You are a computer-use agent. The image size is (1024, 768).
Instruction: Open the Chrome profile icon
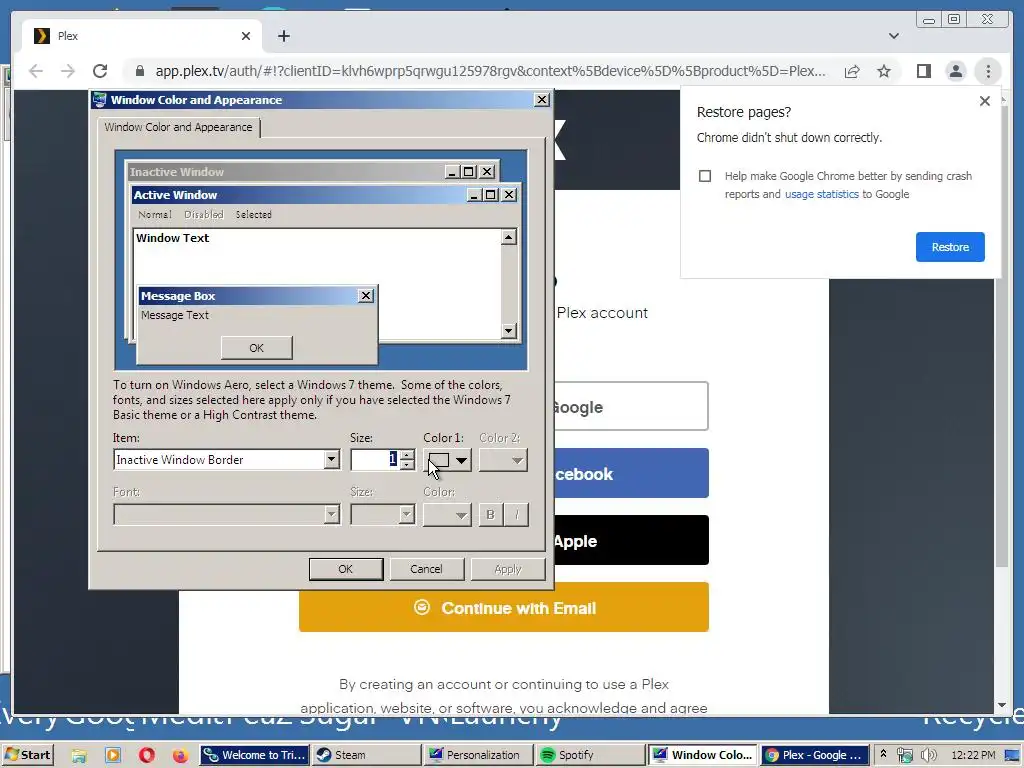coord(955,71)
